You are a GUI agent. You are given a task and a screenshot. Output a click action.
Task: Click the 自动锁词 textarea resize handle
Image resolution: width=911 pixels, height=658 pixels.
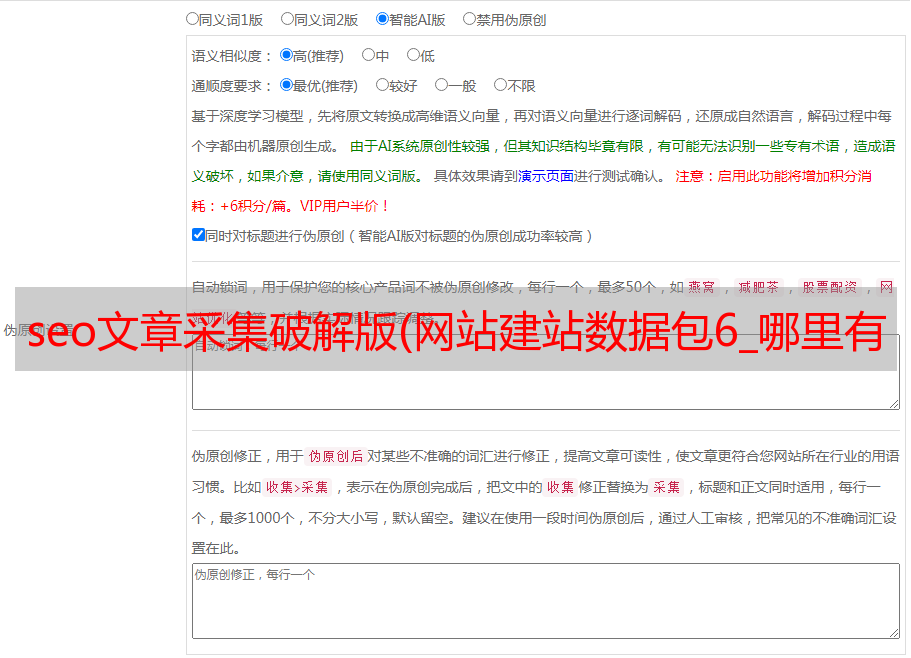[x=894, y=404]
